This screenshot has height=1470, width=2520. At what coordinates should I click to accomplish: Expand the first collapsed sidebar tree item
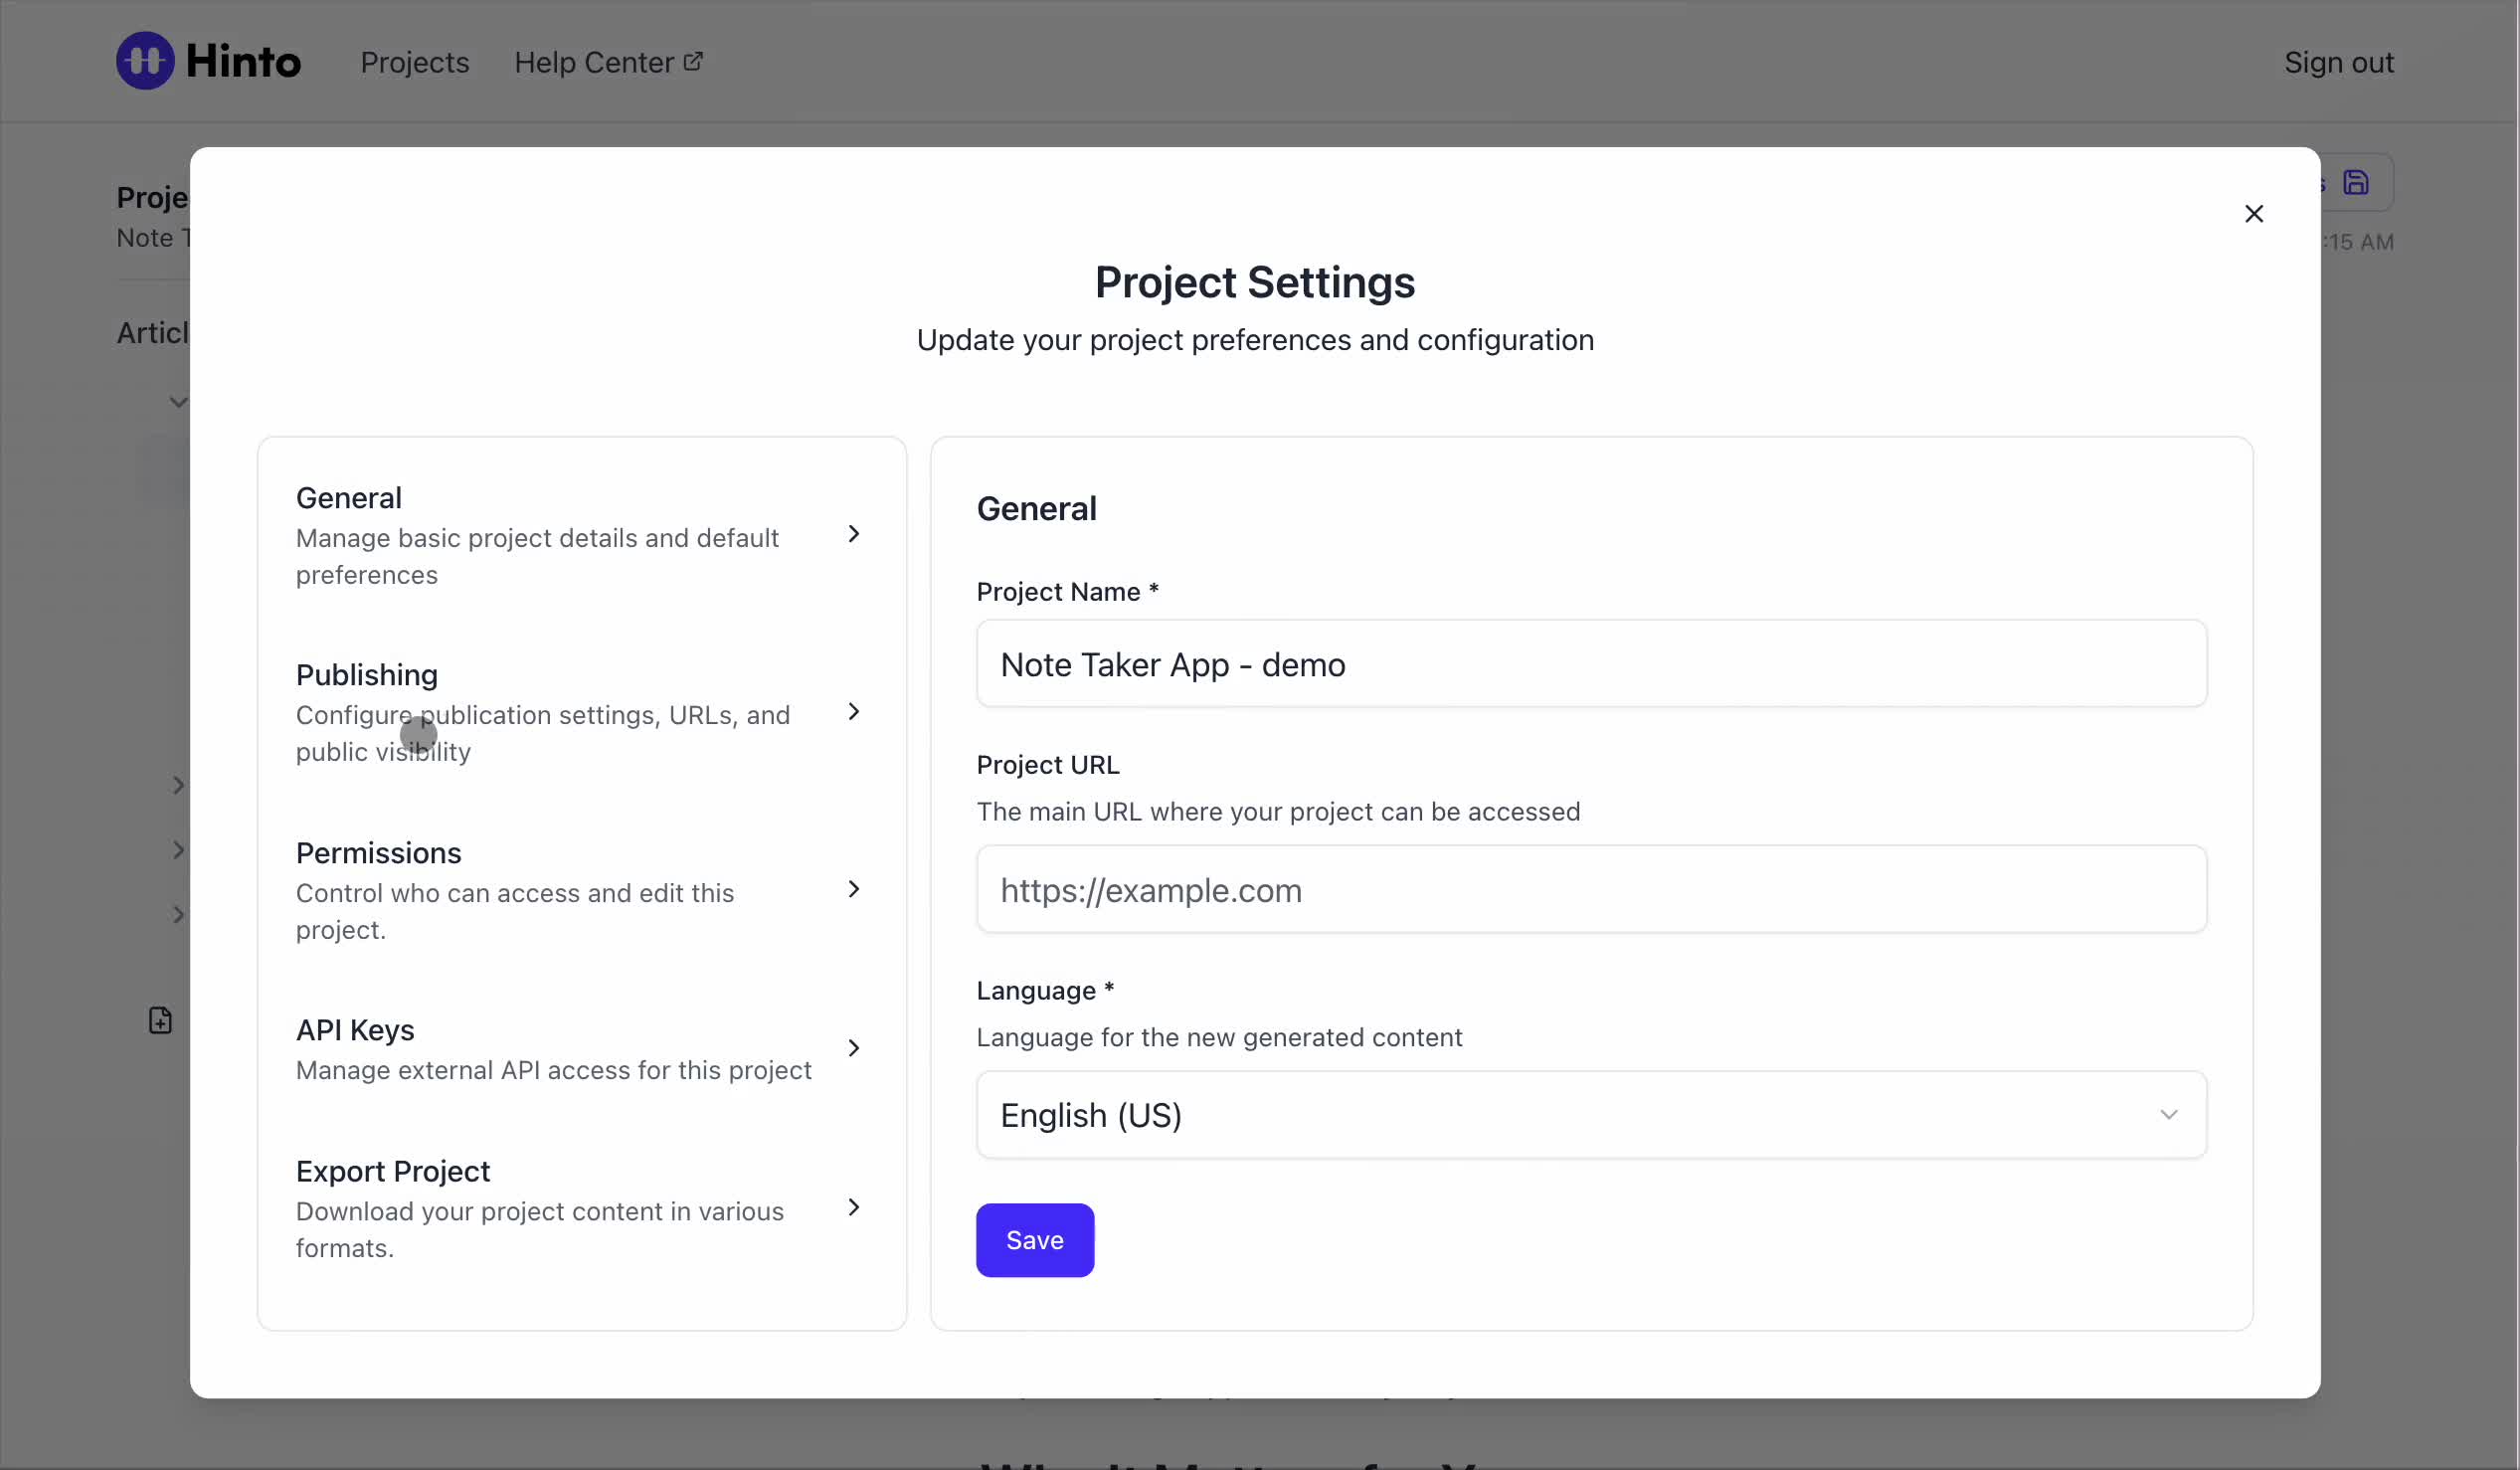[178, 785]
